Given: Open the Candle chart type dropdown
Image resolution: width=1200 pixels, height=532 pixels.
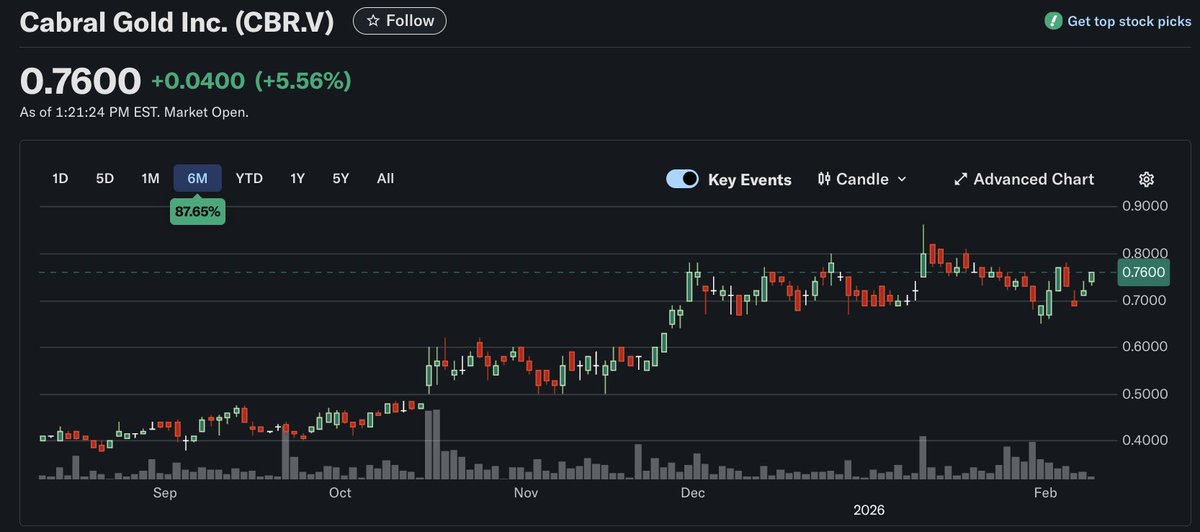Looking at the screenshot, I should [862, 179].
